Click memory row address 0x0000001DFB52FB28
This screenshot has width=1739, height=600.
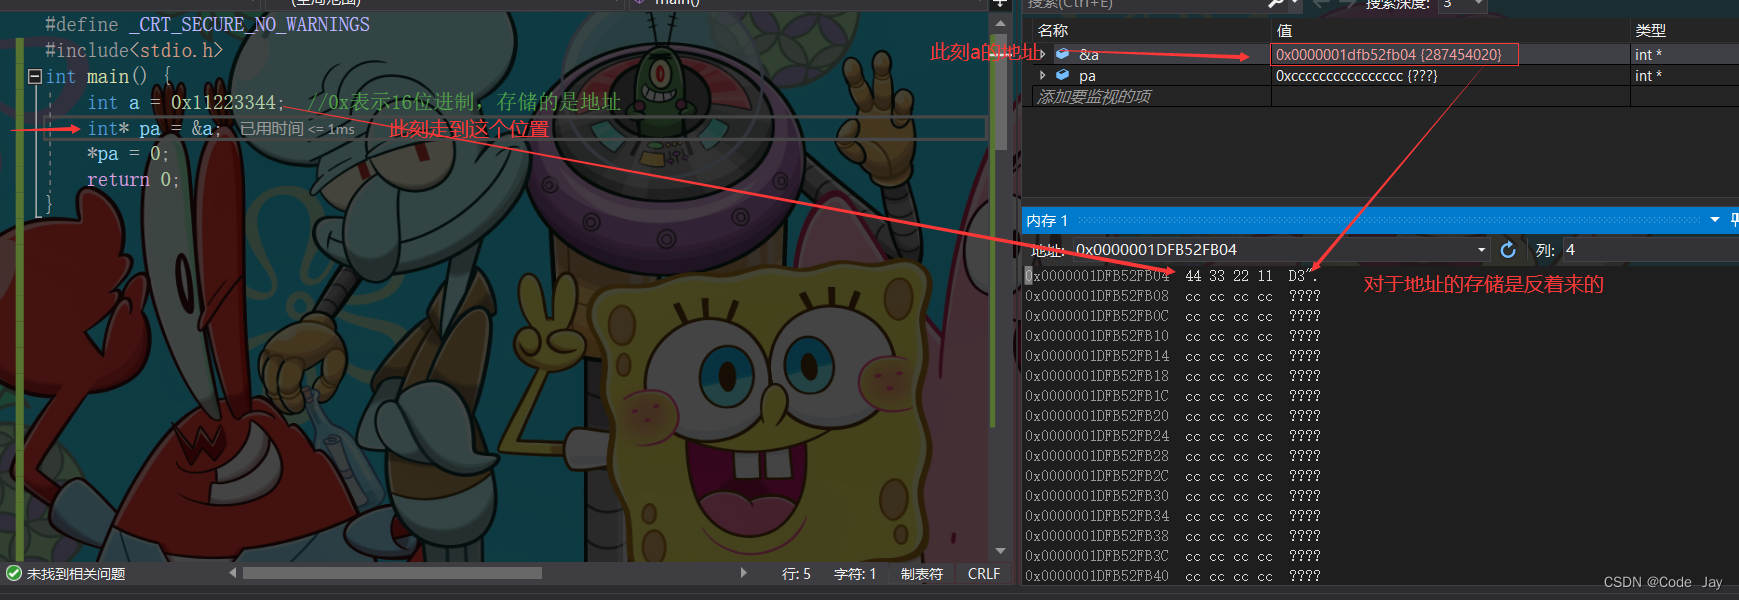[1097, 456]
